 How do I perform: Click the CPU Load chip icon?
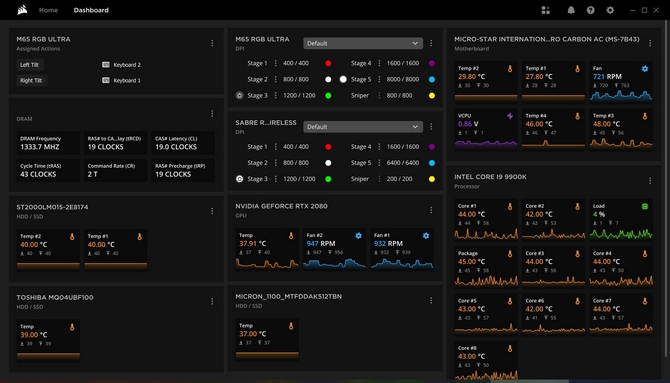click(x=645, y=206)
